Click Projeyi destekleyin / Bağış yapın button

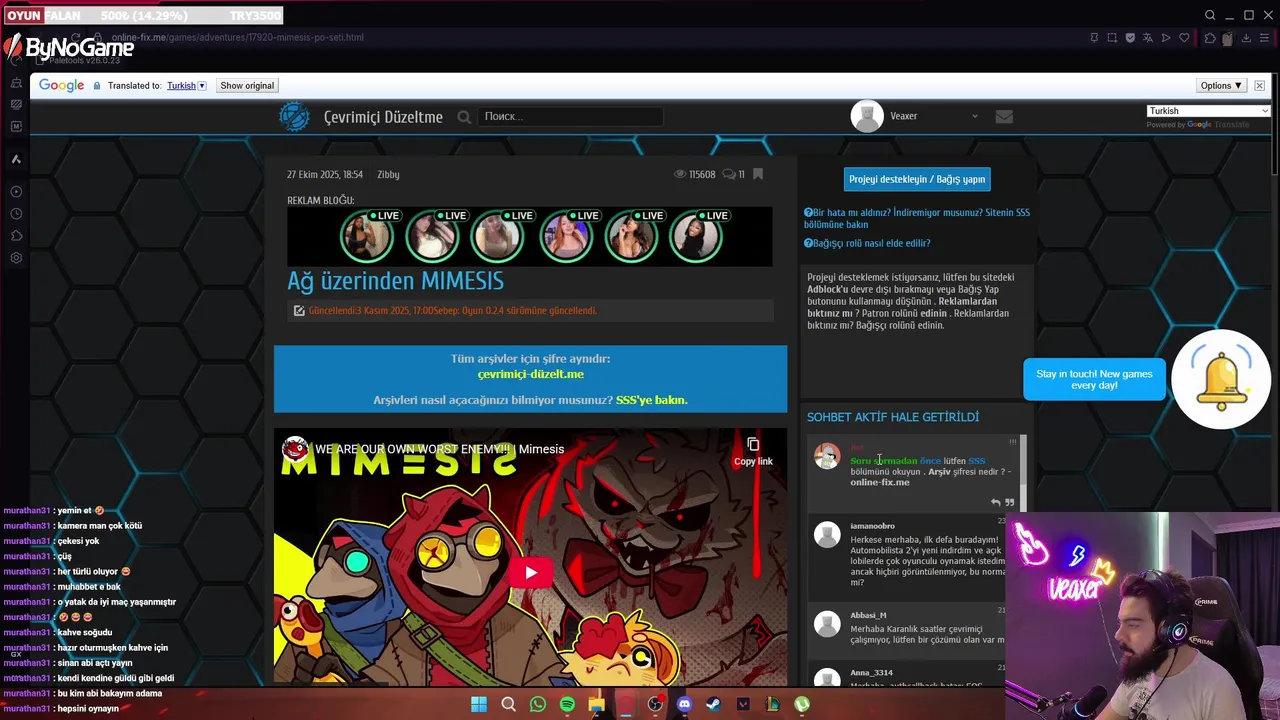tap(917, 179)
